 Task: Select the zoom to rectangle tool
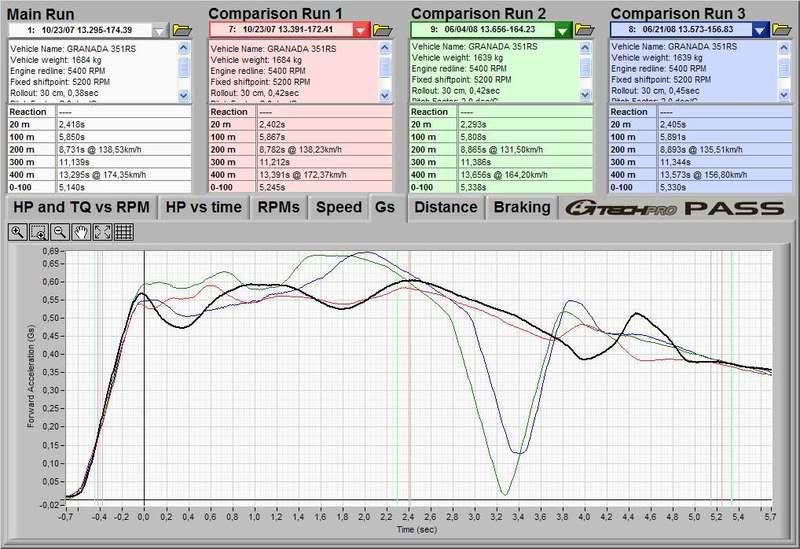click(39, 233)
